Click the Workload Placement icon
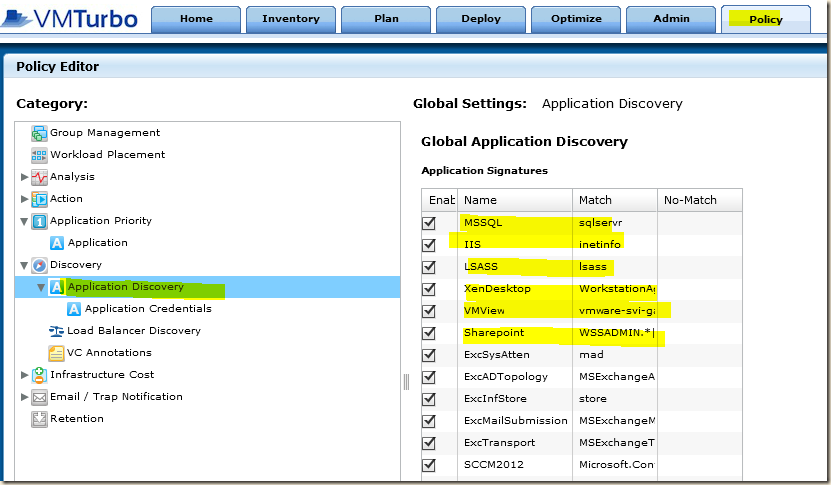This screenshot has height=485, width=831. [39, 155]
